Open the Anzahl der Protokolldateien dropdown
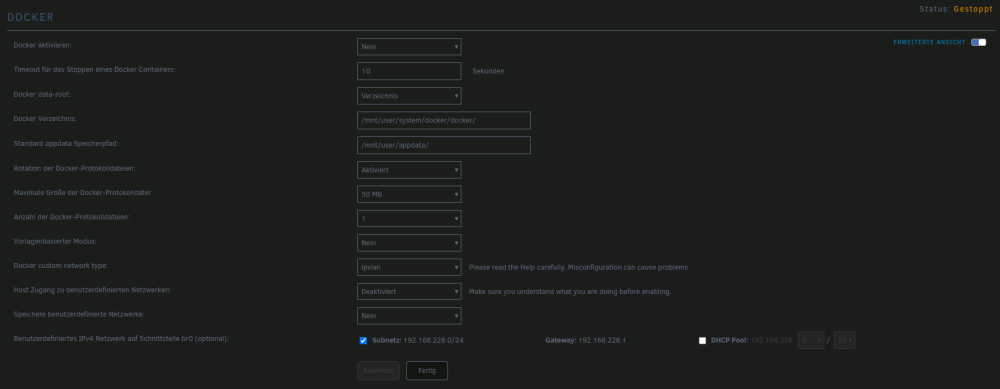This screenshot has height=389, width=1000. (409, 218)
